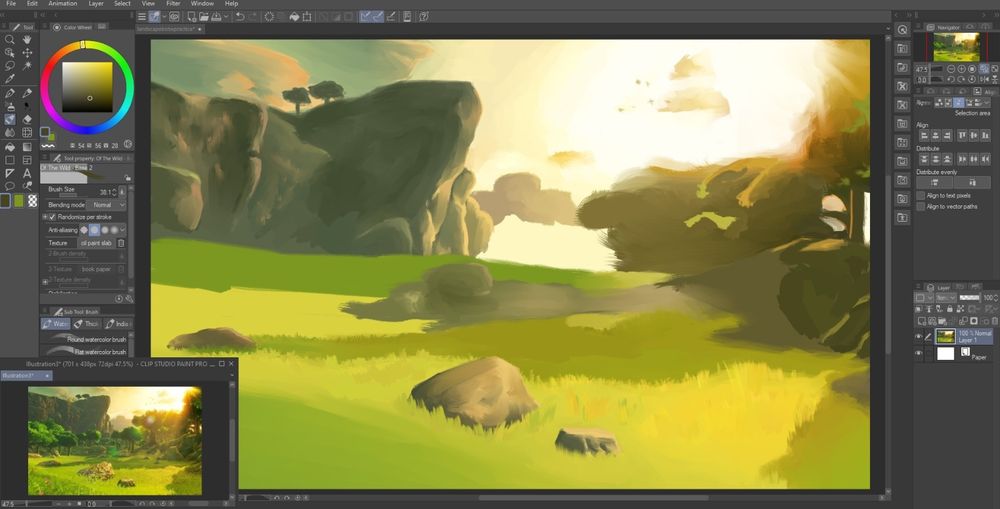
Task: Click the reference image in Illustration3 window
Action: coord(115,440)
